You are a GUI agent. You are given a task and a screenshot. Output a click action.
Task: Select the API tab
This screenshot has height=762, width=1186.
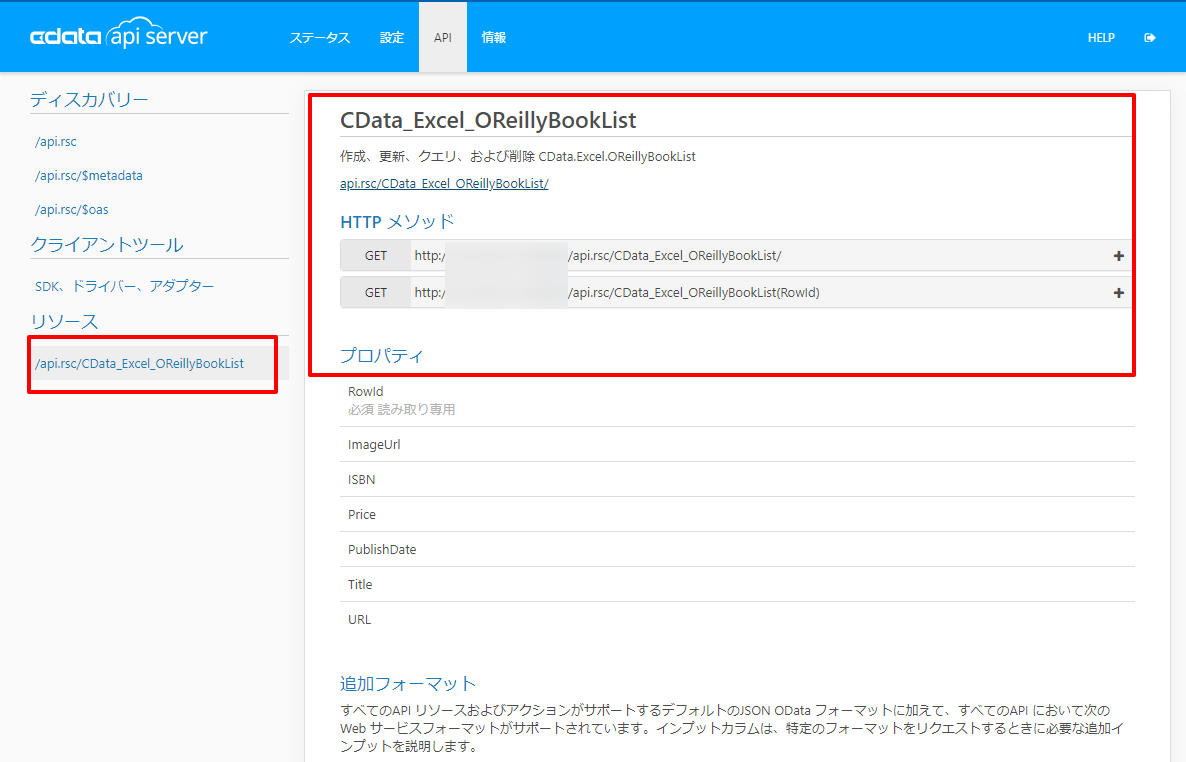442,38
